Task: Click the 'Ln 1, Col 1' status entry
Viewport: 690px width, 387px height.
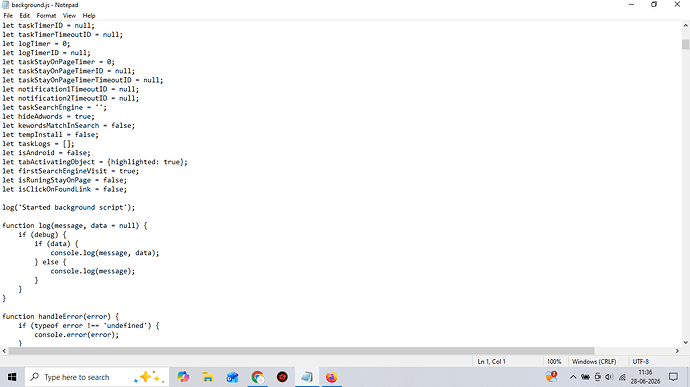Action: coord(492,361)
